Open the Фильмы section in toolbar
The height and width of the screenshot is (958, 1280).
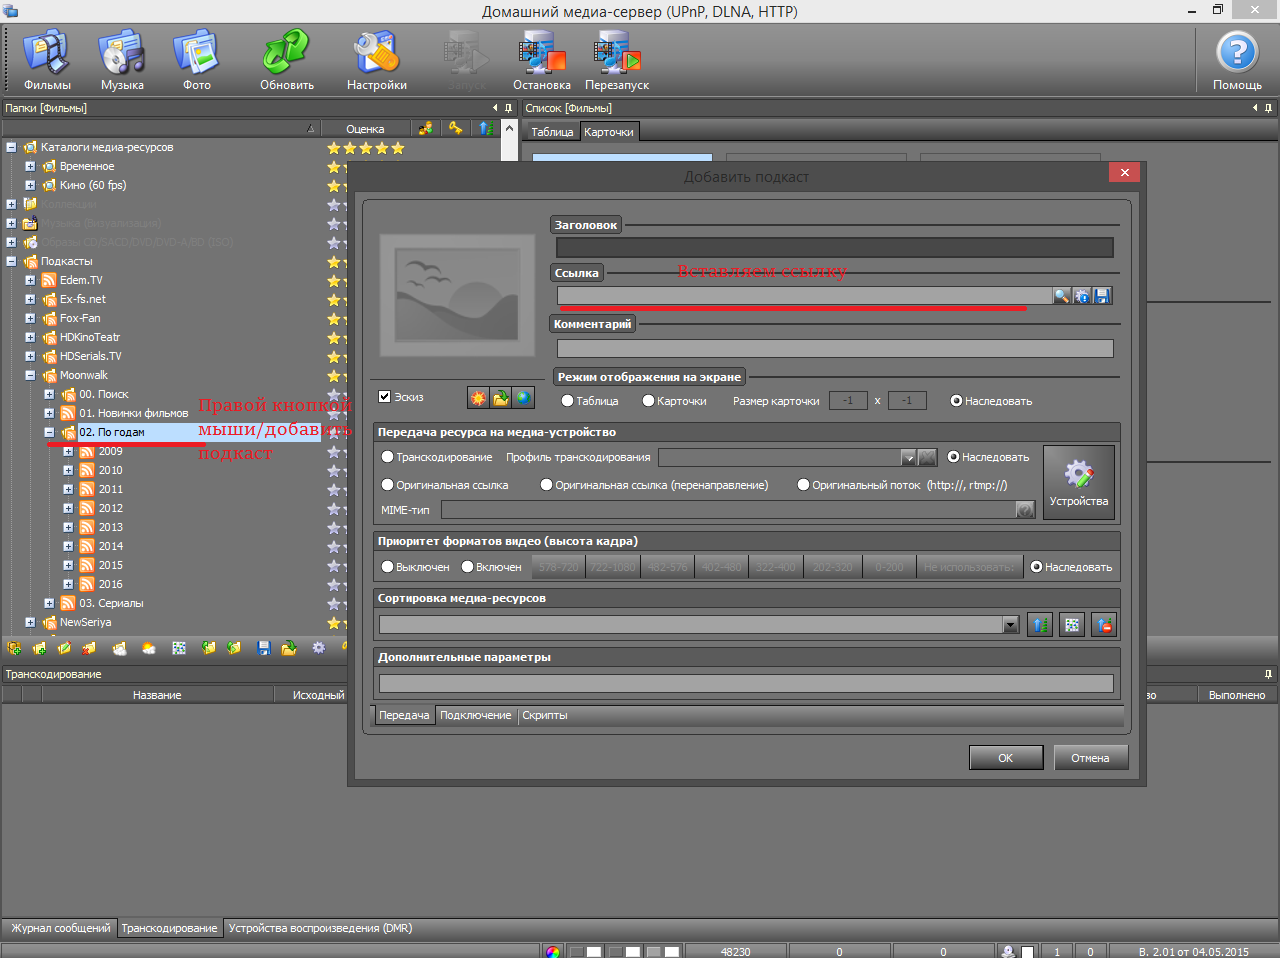[47, 60]
